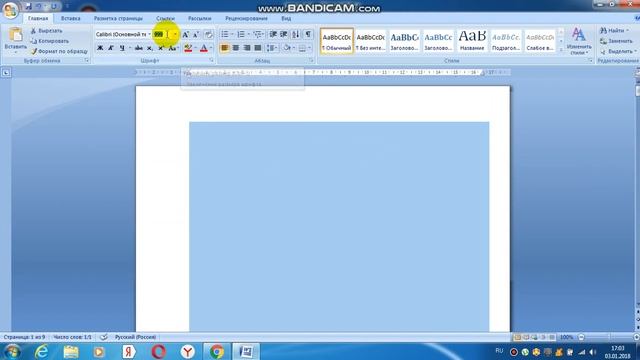Click font size input field
The height and width of the screenshot is (360, 640).
tap(162, 34)
